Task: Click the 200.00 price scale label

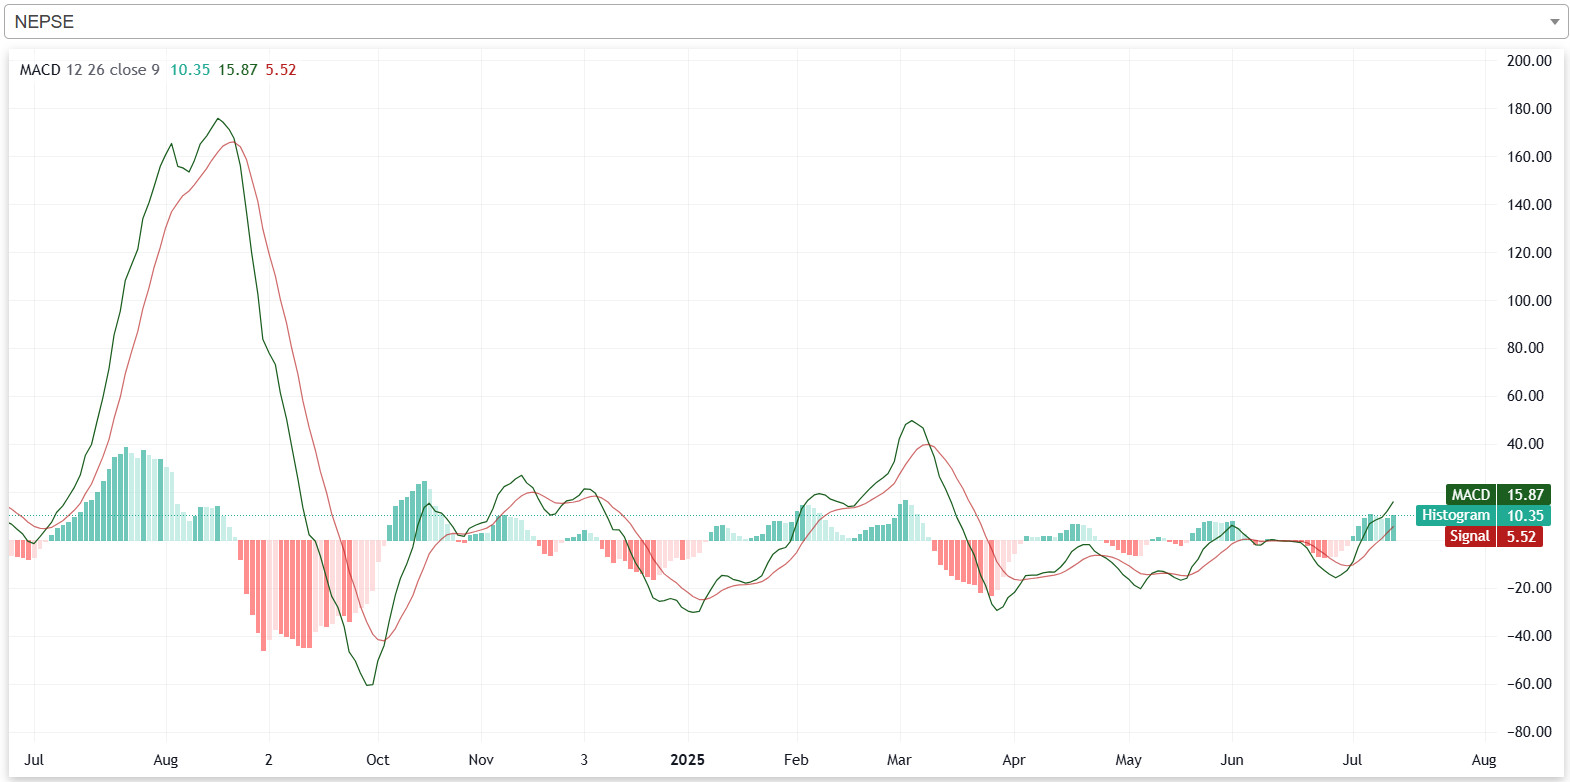Action: click(1529, 61)
